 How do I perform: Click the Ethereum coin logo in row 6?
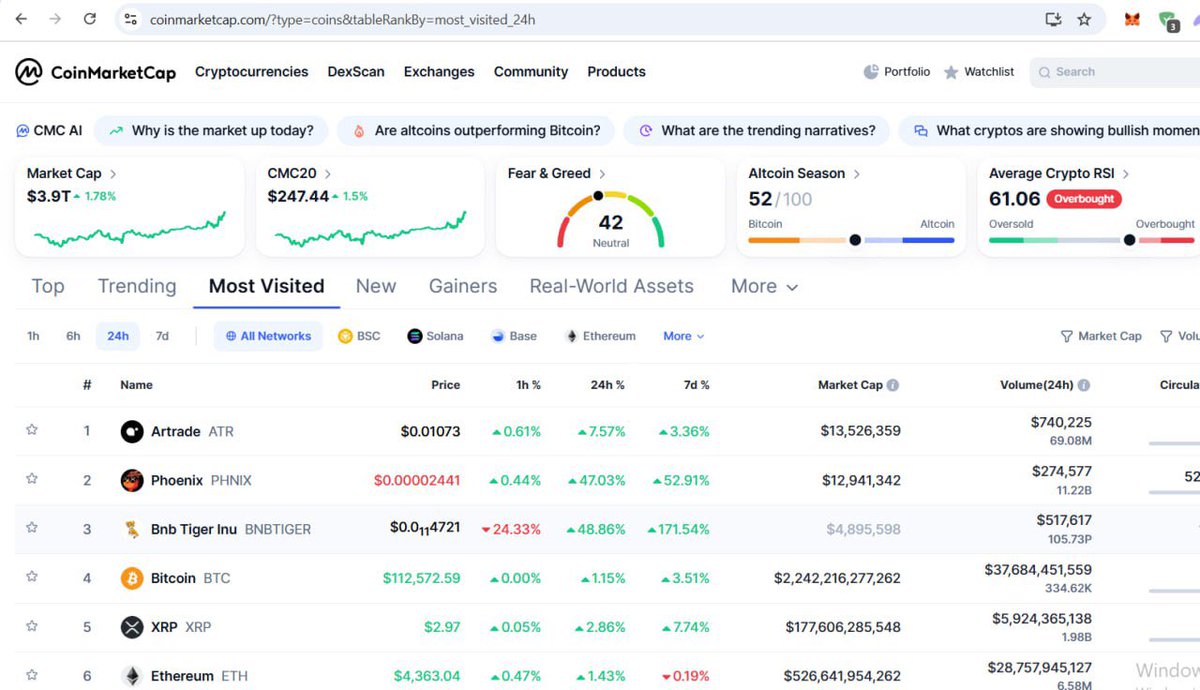tap(132, 676)
